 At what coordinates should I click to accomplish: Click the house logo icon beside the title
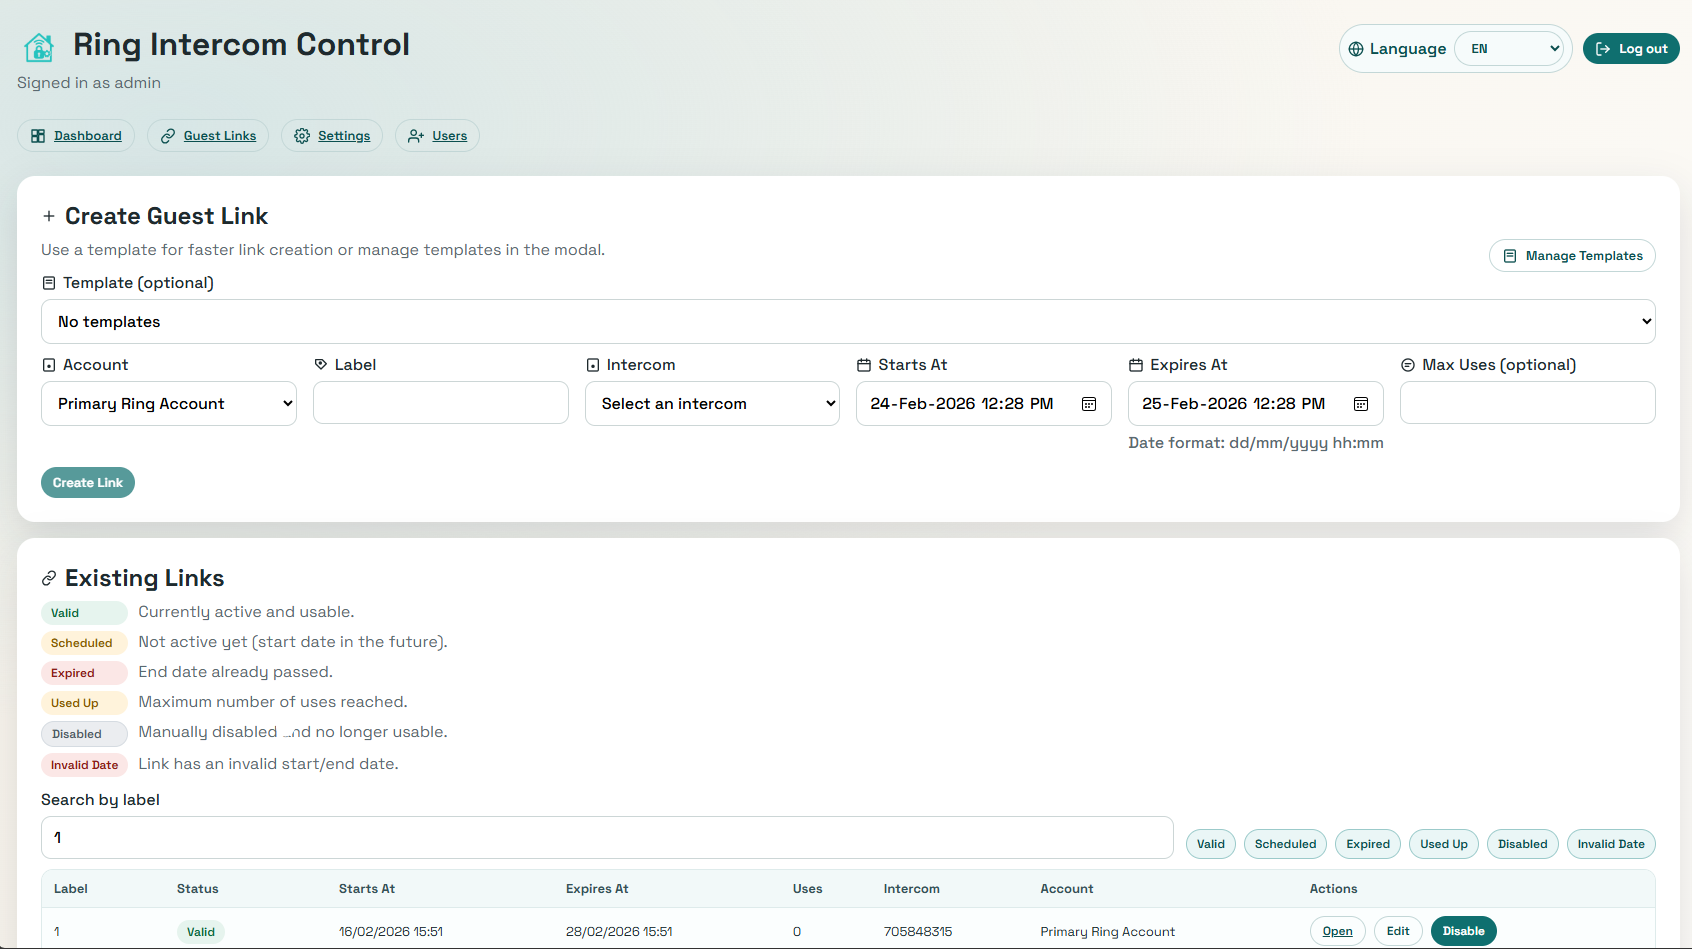pyautogui.click(x=39, y=47)
